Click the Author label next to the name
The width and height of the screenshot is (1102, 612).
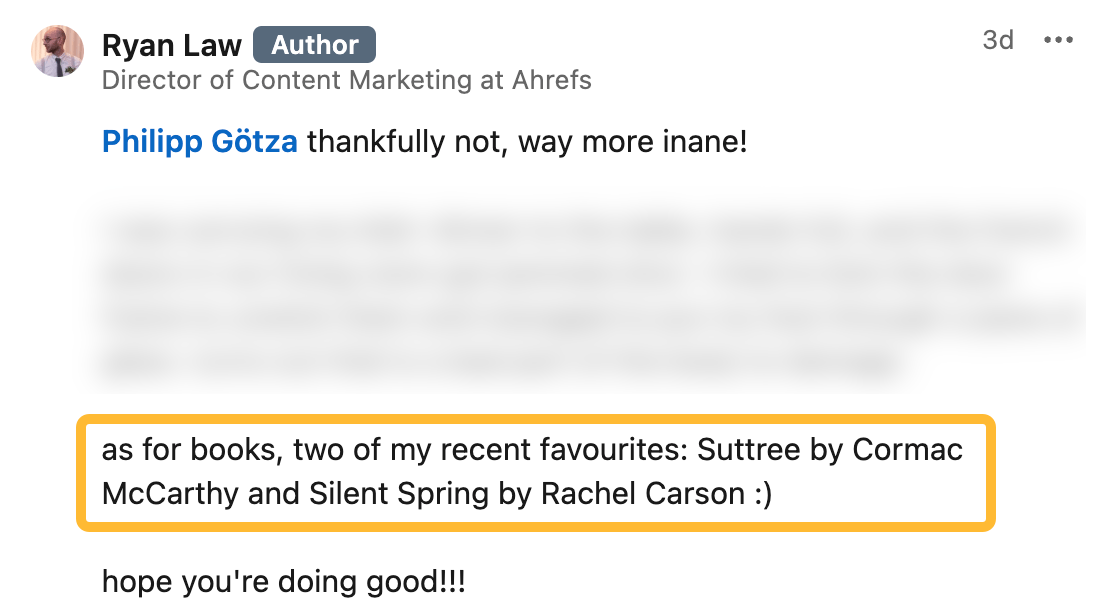[x=314, y=44]
